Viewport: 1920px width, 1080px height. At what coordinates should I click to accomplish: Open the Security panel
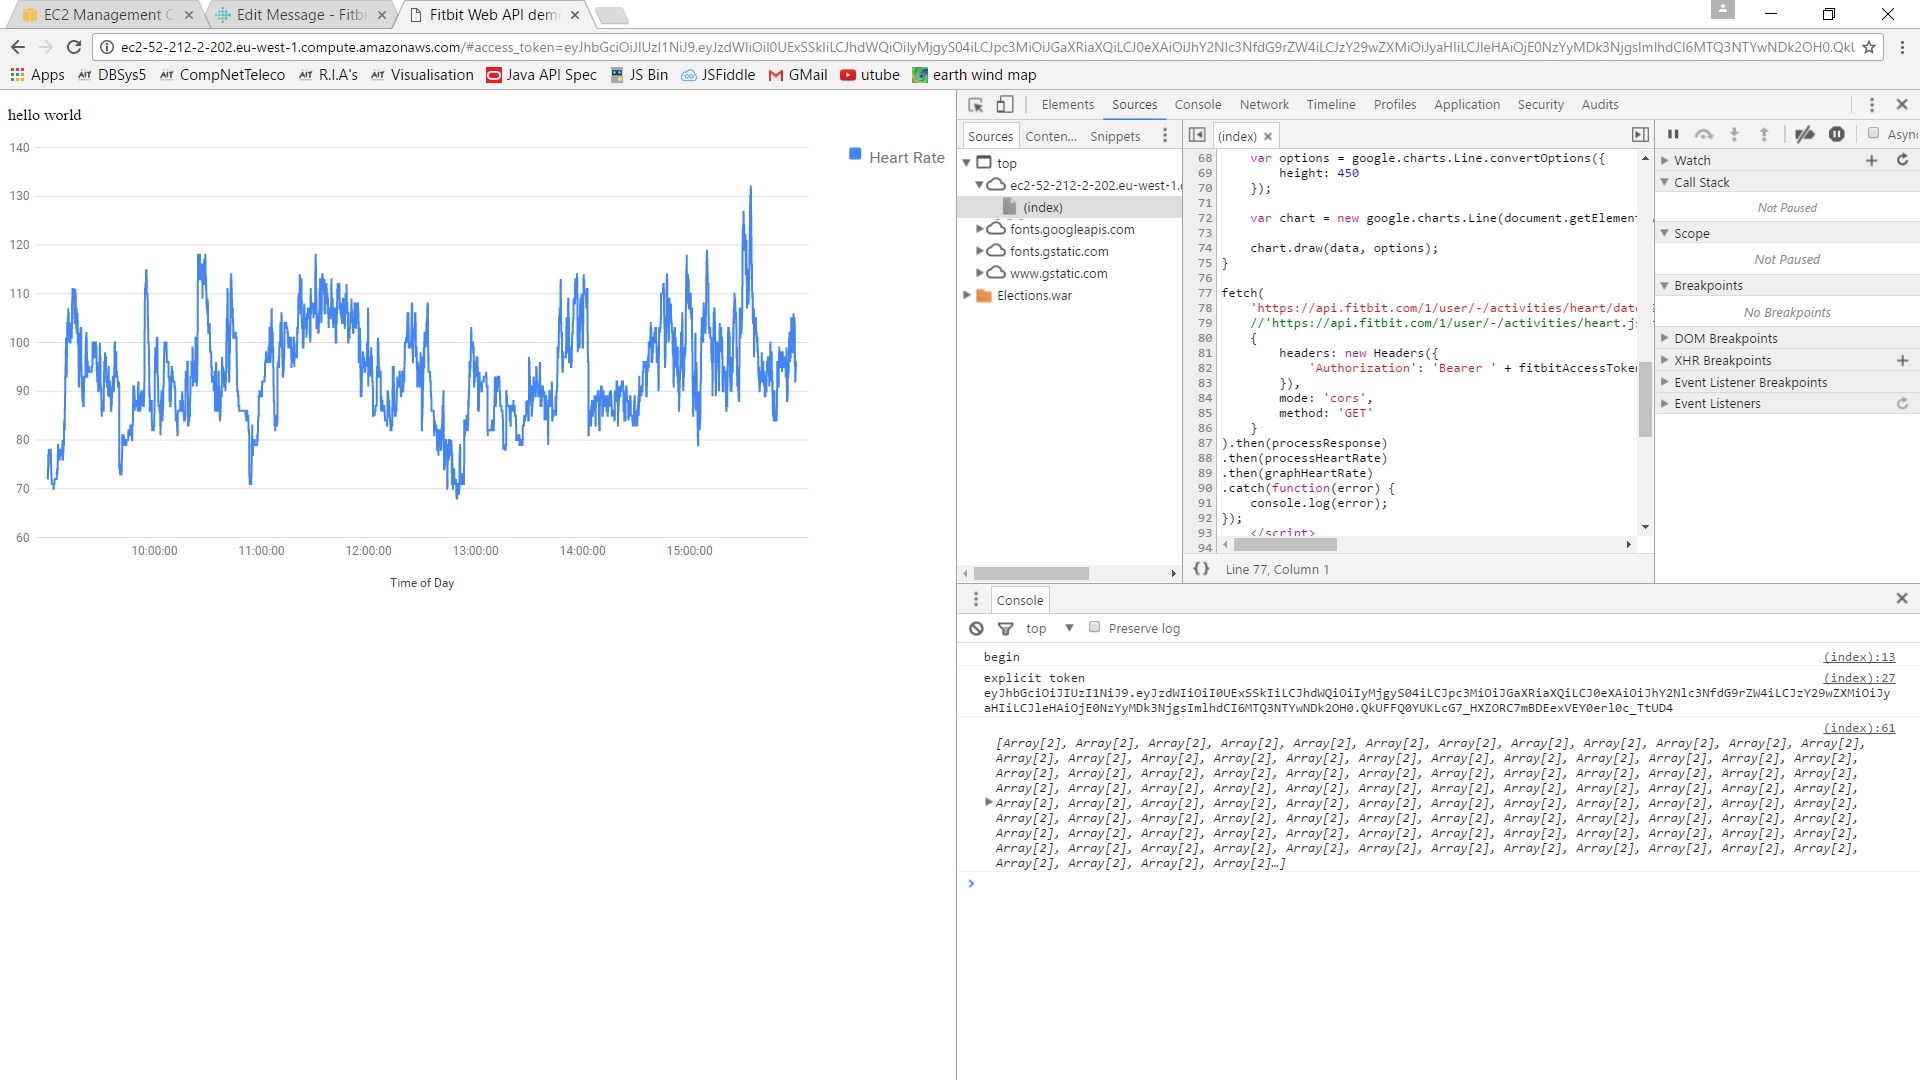1540,104
